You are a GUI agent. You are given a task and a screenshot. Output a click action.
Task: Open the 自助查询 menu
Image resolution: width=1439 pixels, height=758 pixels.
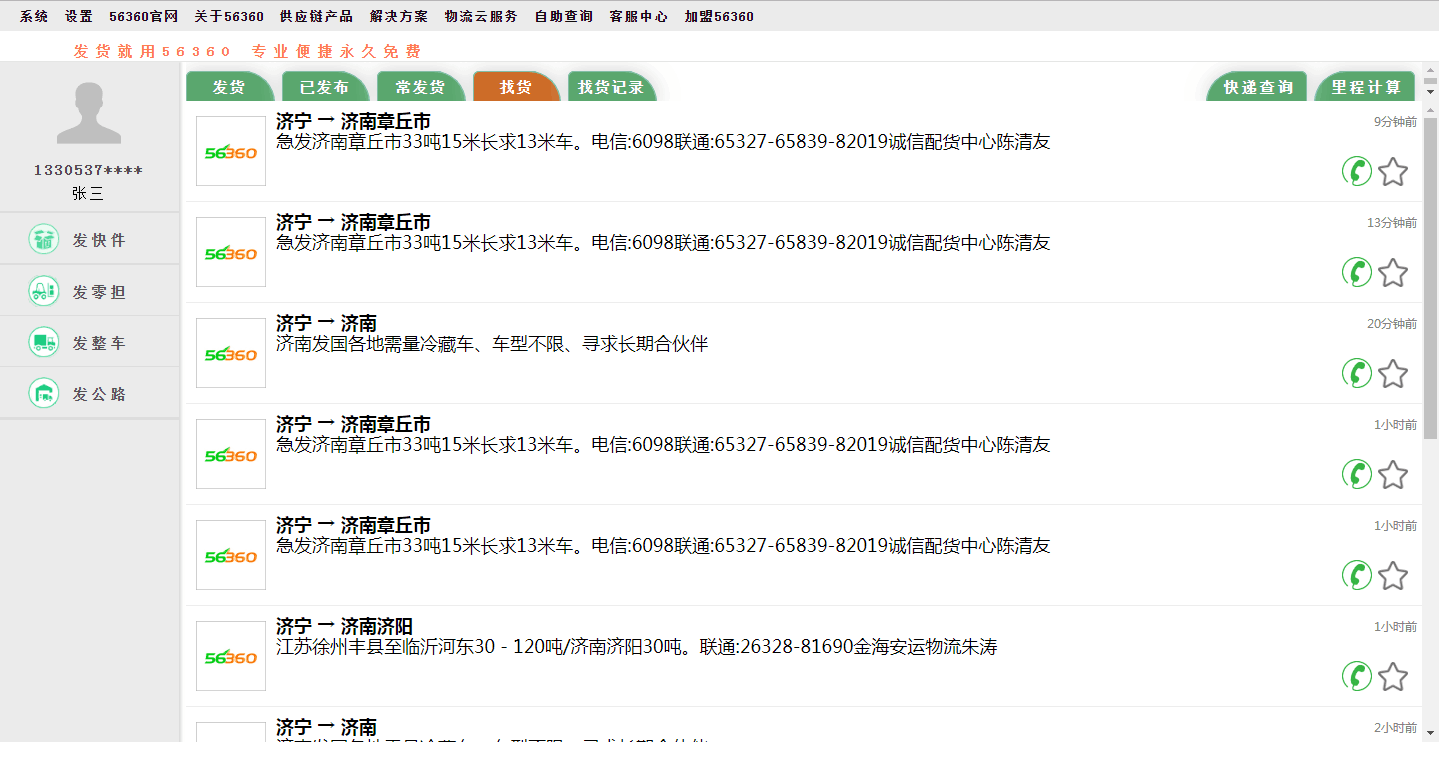[563, 16]
